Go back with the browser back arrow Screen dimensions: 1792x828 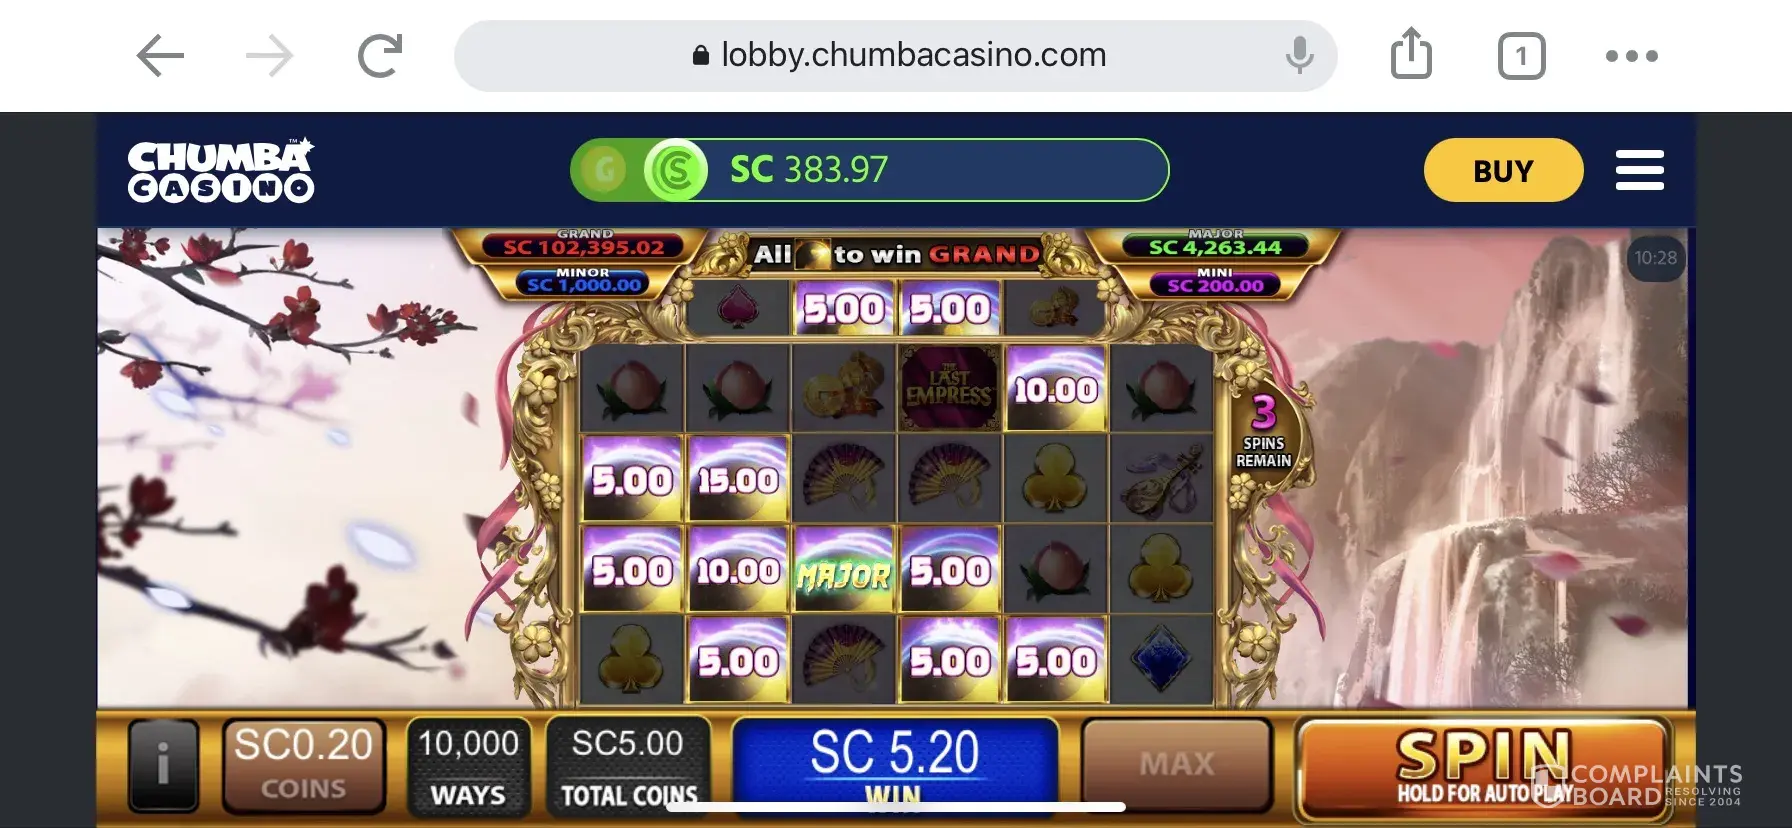tap(160, 56)
